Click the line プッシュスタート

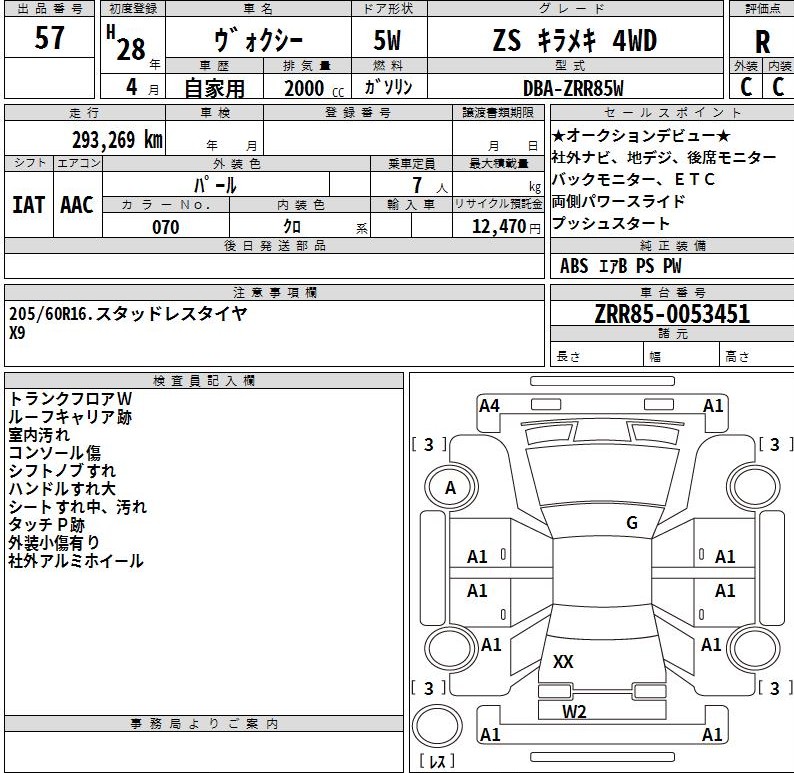611,223
